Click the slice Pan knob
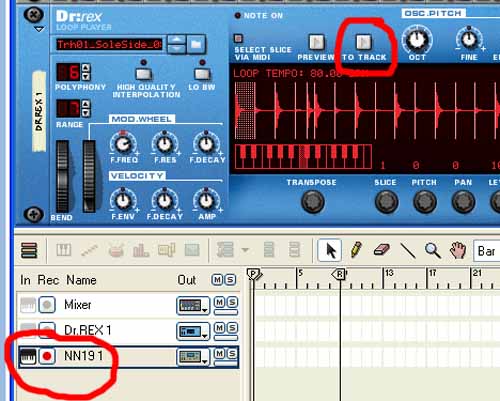This screenshot has width=500, height=401. pyautogui.click(x=463, y=202)
